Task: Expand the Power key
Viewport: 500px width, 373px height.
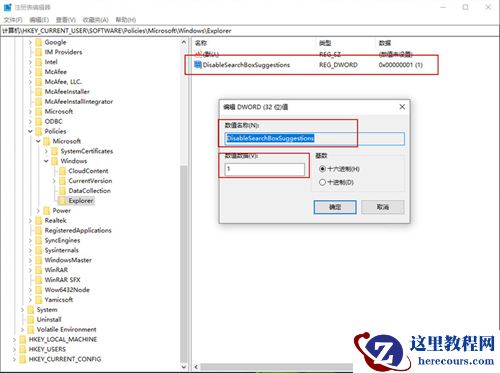Action: click(38, 211)
